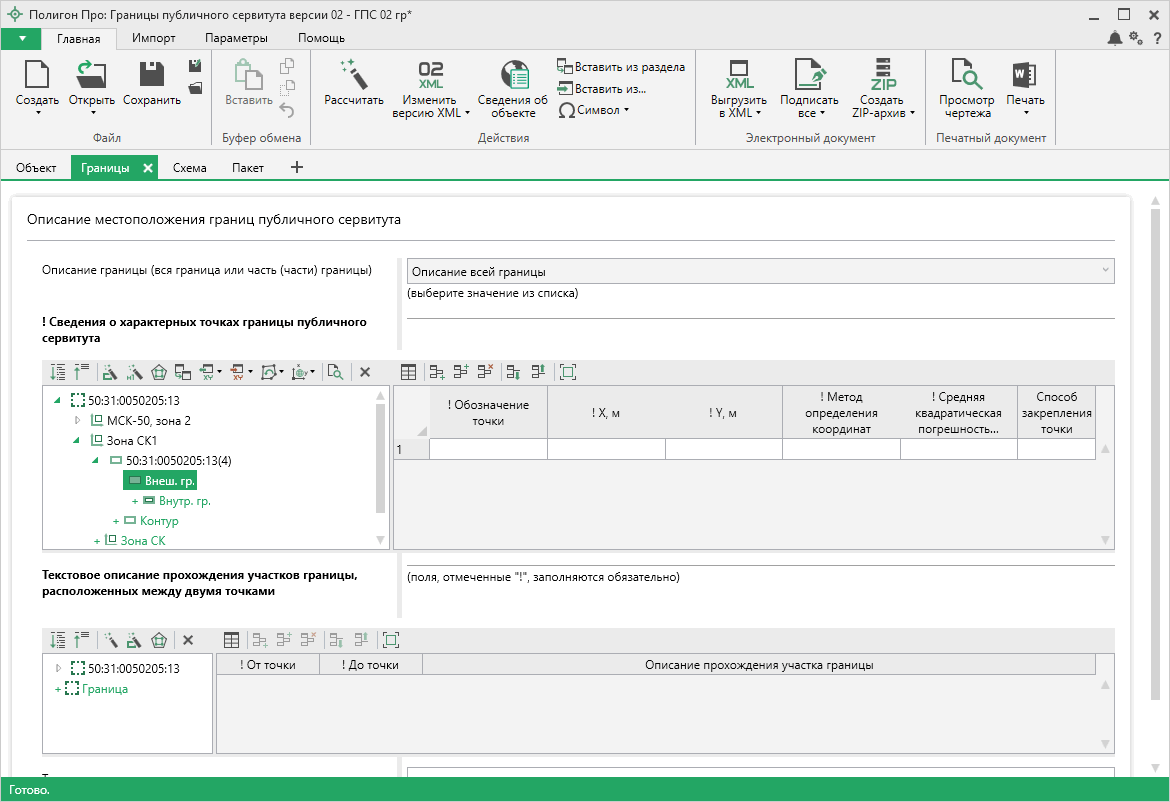
Task: Click table view icon in lower section toolbar
Action: click(x=231, y=640)
